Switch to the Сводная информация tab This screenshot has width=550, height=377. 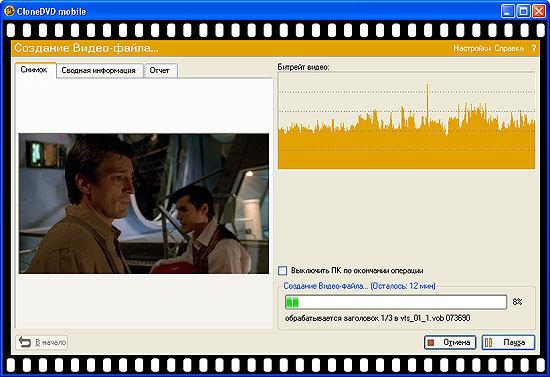click(x=100, y=70)
